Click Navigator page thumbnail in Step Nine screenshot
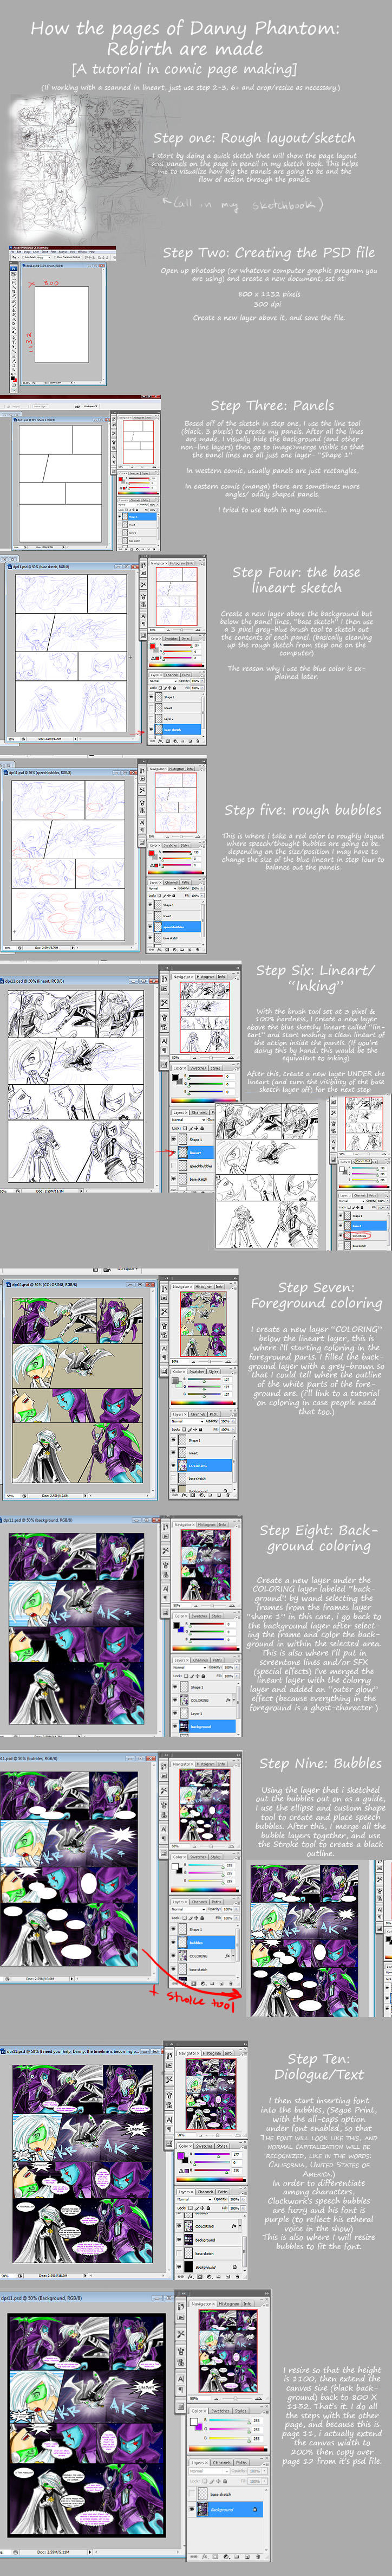Viewport: 392px width, 2576px height. [205, 1805]
